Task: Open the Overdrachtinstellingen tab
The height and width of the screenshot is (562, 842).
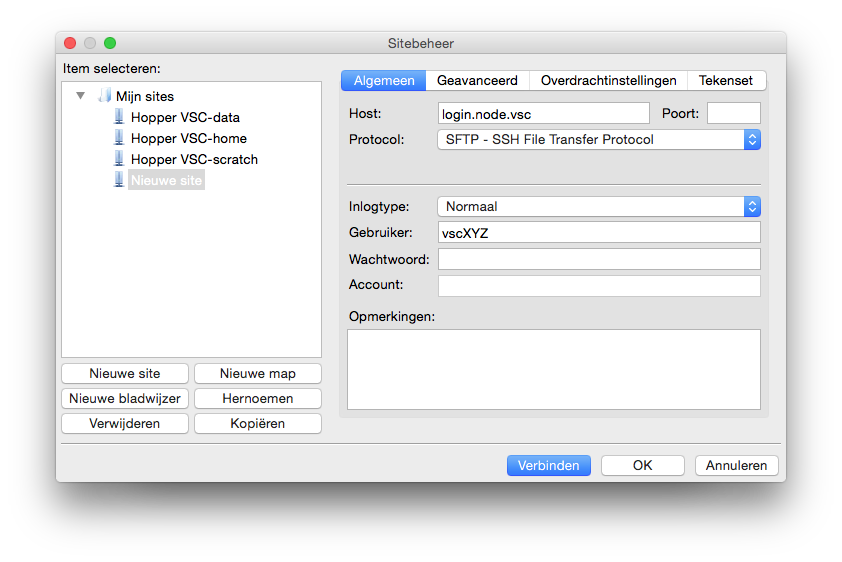Action: 608,81
